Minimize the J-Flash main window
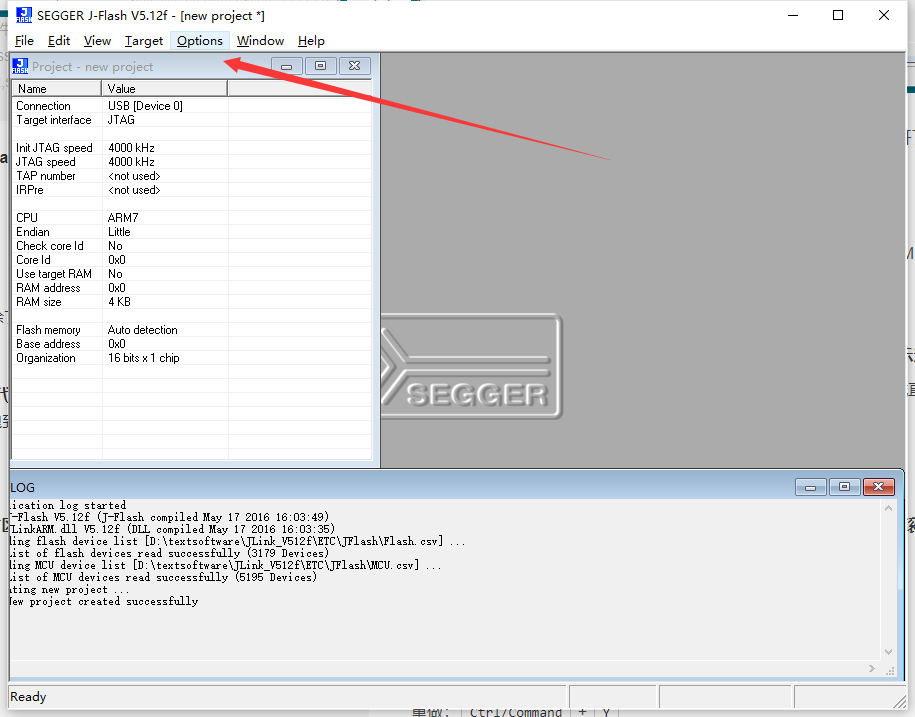This screenshot has height=717, width=915. click(x=792, y=15)
